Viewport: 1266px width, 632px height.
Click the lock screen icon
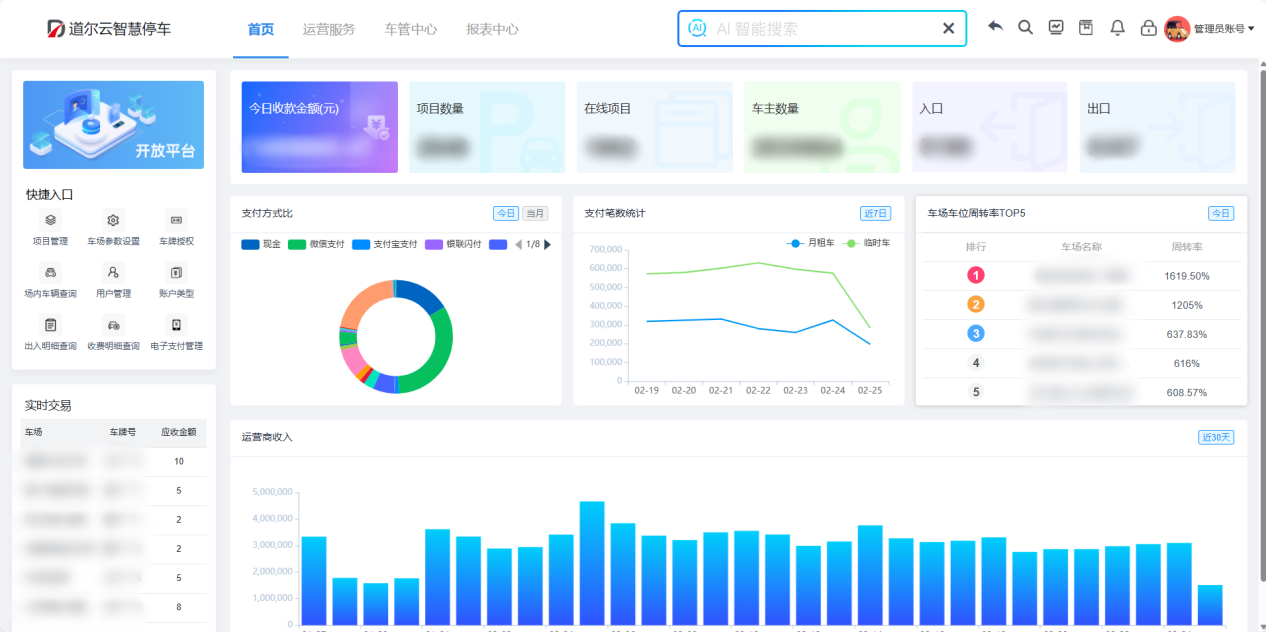[x=1148, y=28]
